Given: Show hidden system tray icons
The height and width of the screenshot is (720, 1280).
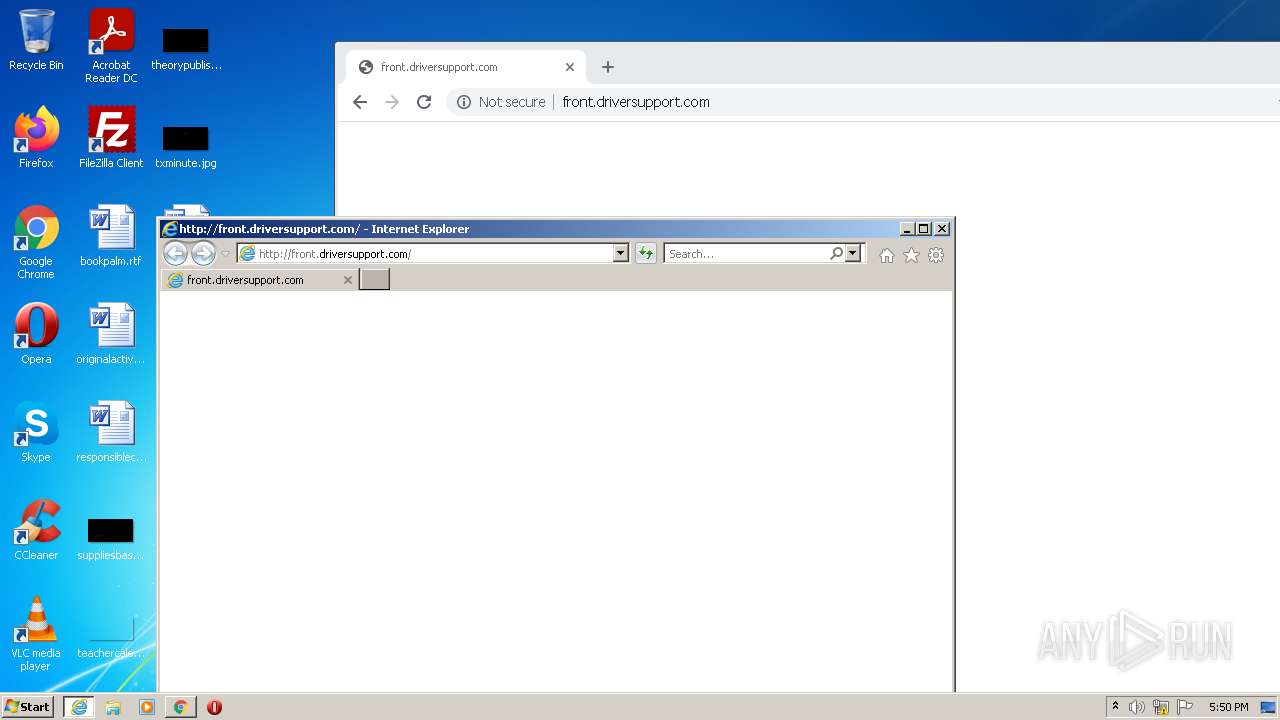Looking at the screenshot, I should [1115, 707].
